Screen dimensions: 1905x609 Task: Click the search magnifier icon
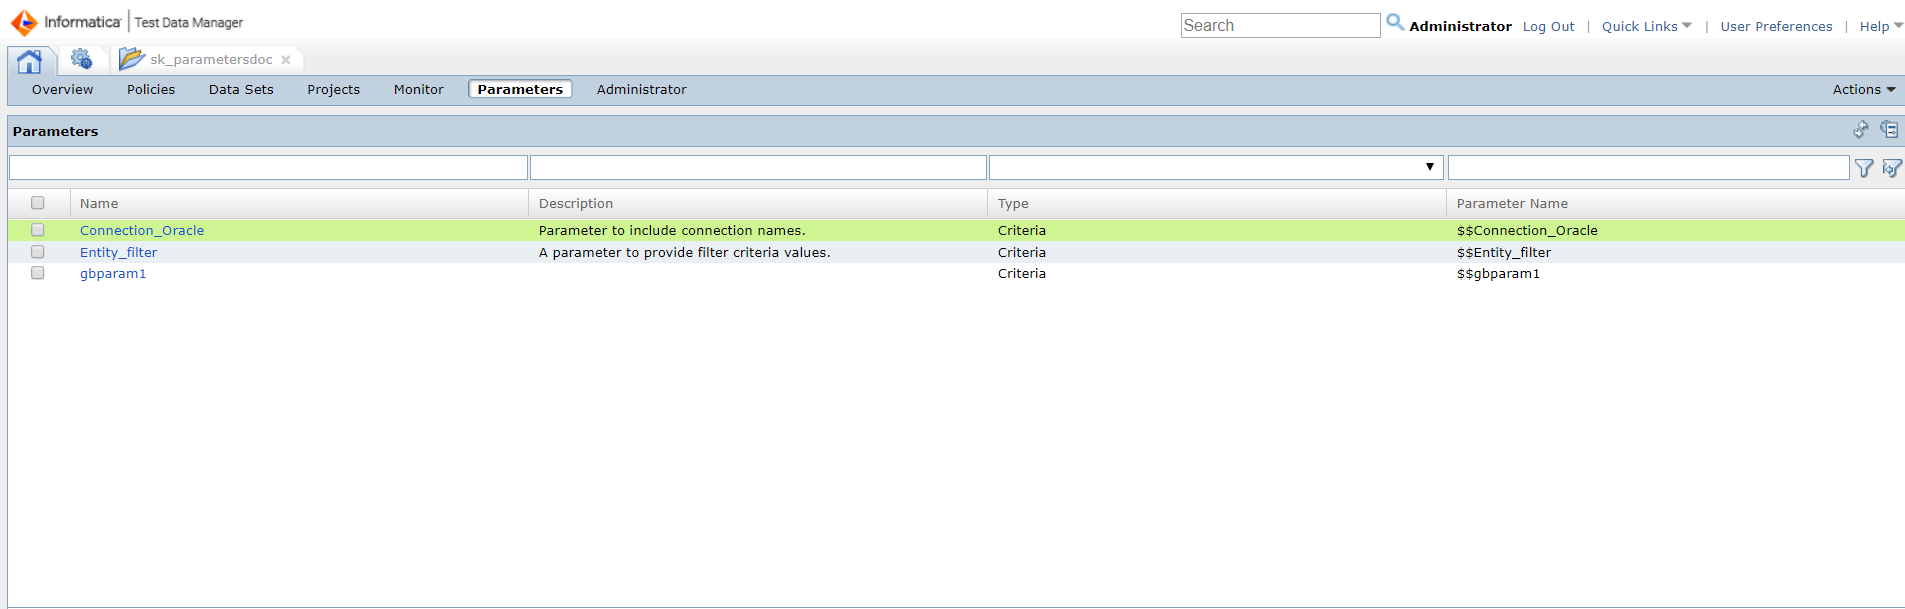[1395, 22]
